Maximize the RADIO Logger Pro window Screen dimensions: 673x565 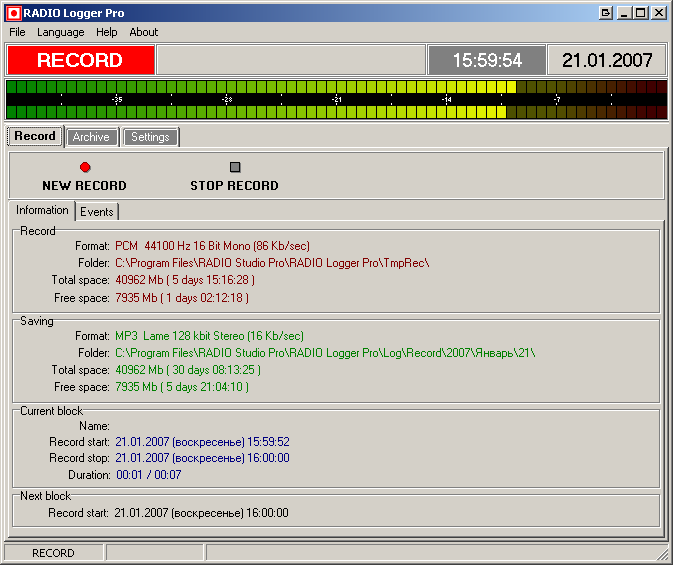point(640,13)
